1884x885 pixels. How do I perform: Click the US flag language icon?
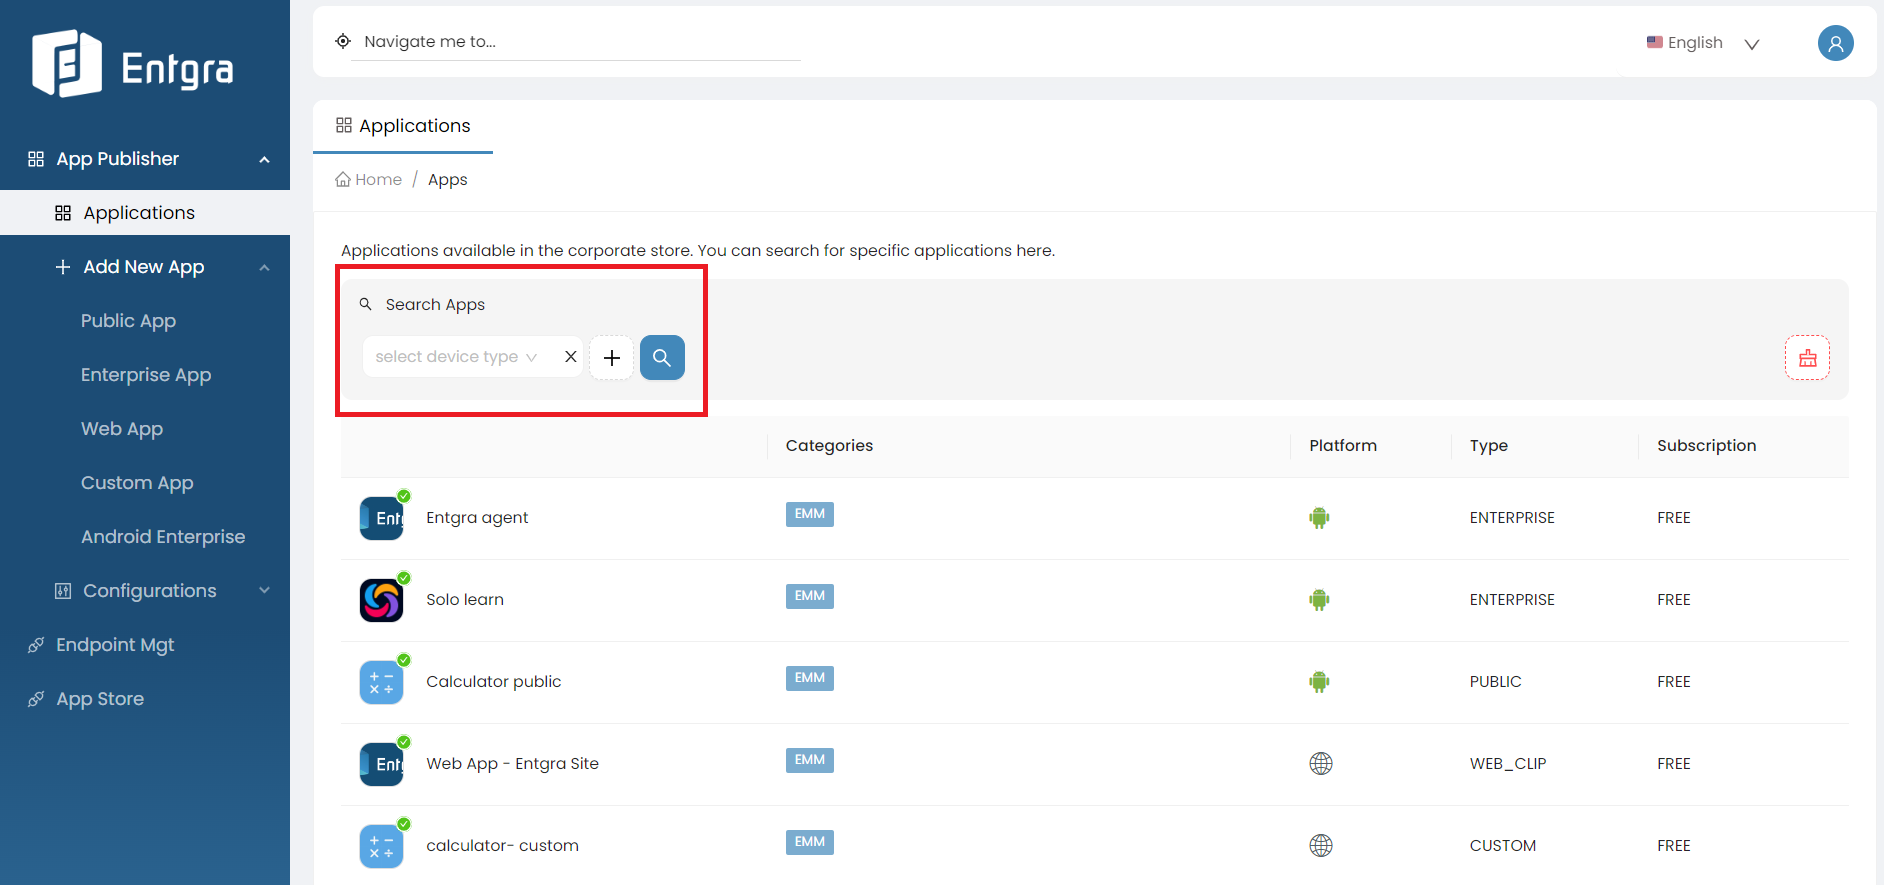point(1655,42)
